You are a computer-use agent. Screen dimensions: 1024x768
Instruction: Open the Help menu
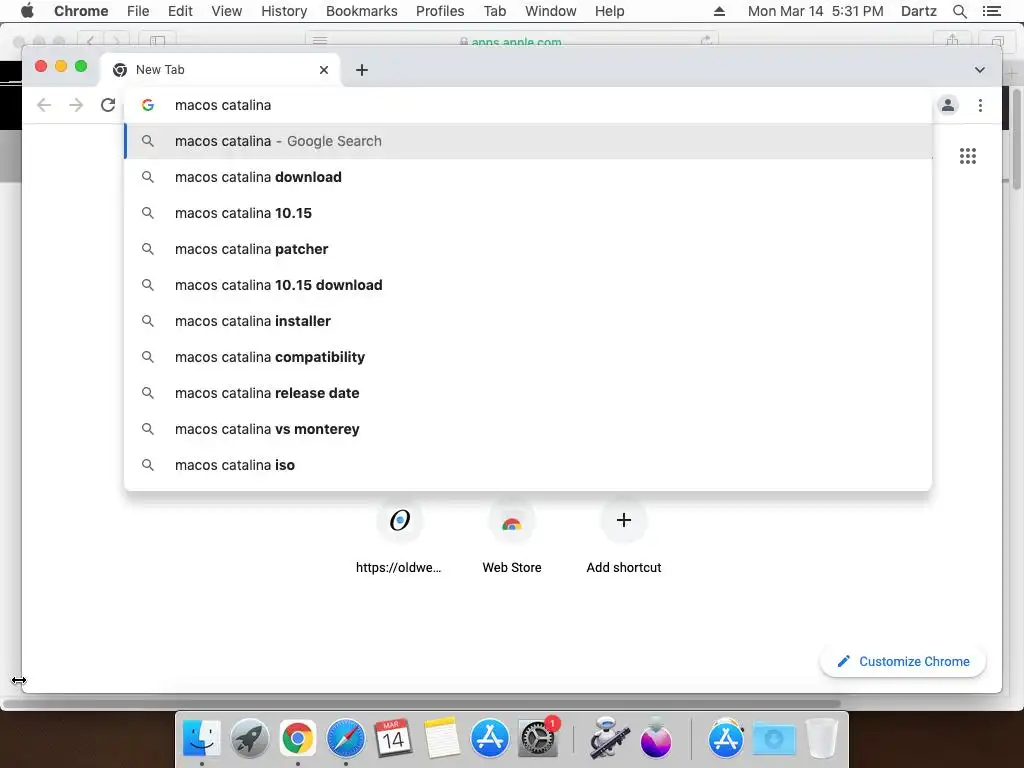pos(609,11)
